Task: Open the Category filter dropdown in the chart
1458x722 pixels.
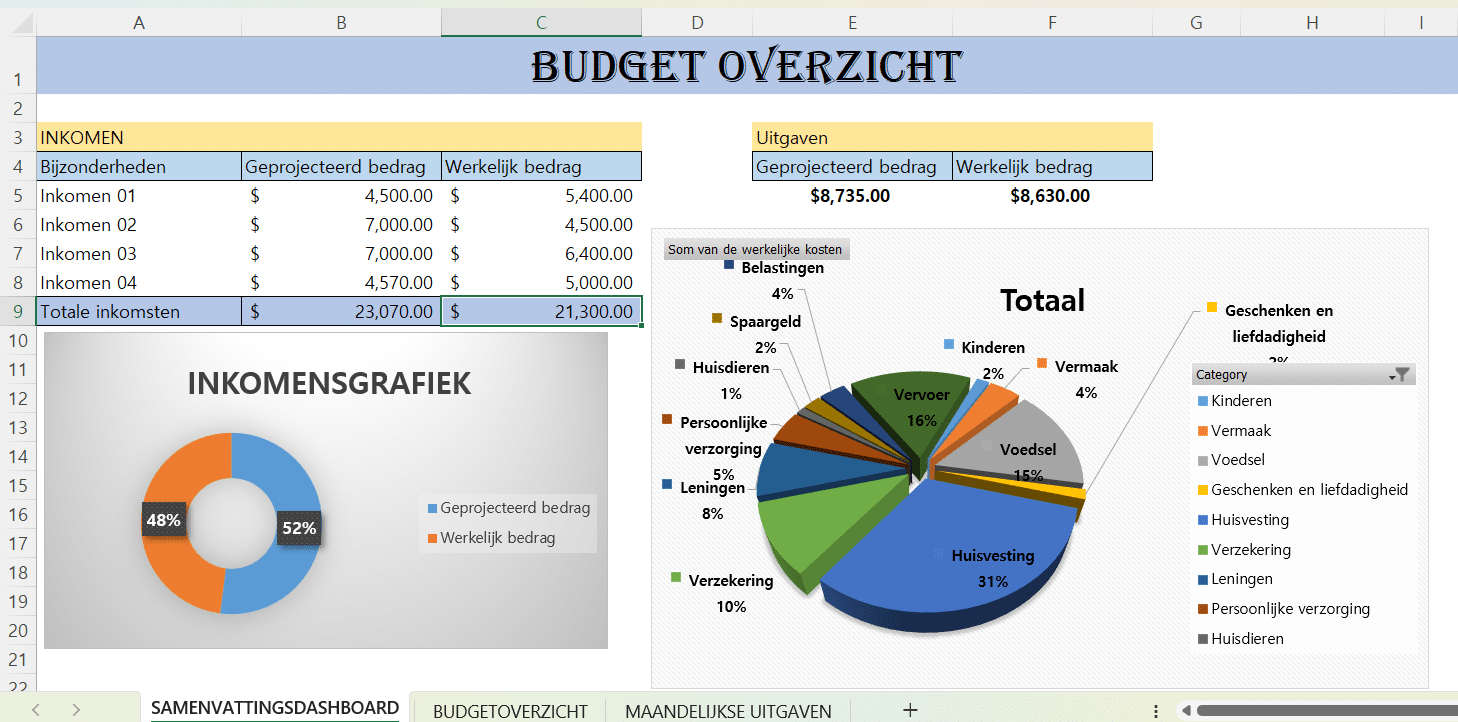Action: (1402, 375)
